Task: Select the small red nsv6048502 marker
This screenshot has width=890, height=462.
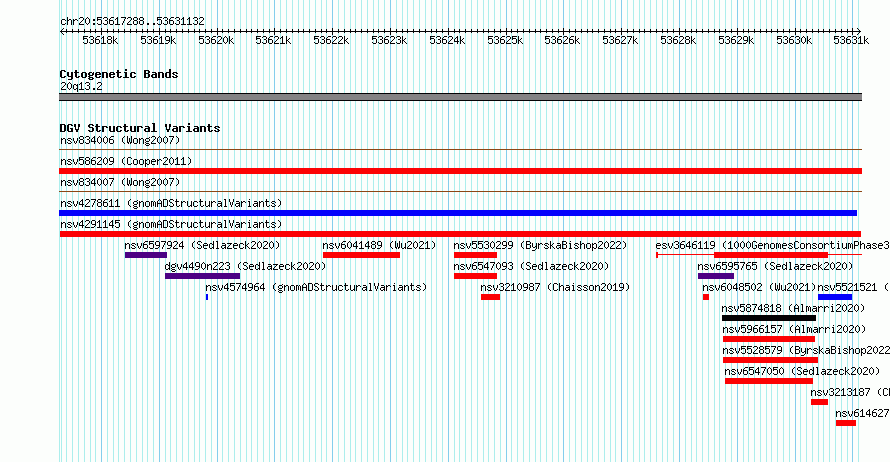Action: tap(706, 297)
